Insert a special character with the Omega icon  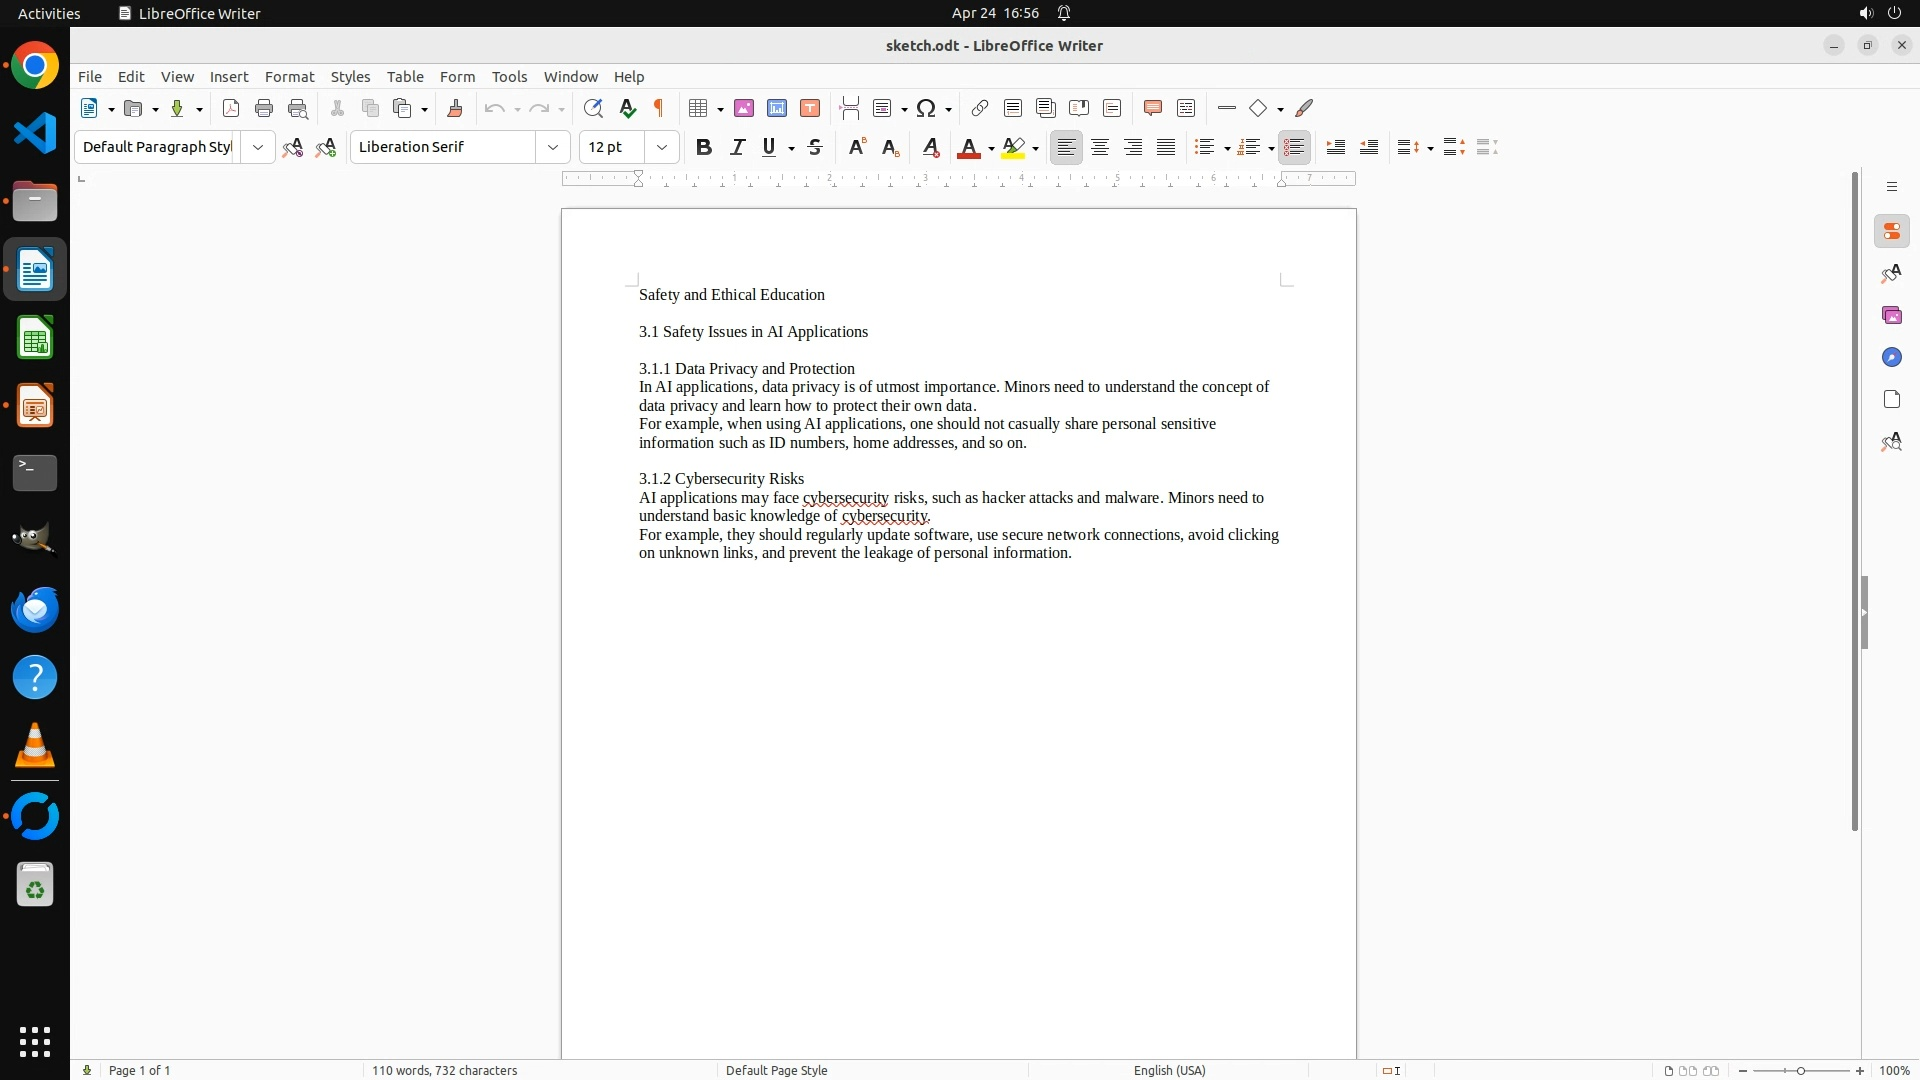(926, 108)
